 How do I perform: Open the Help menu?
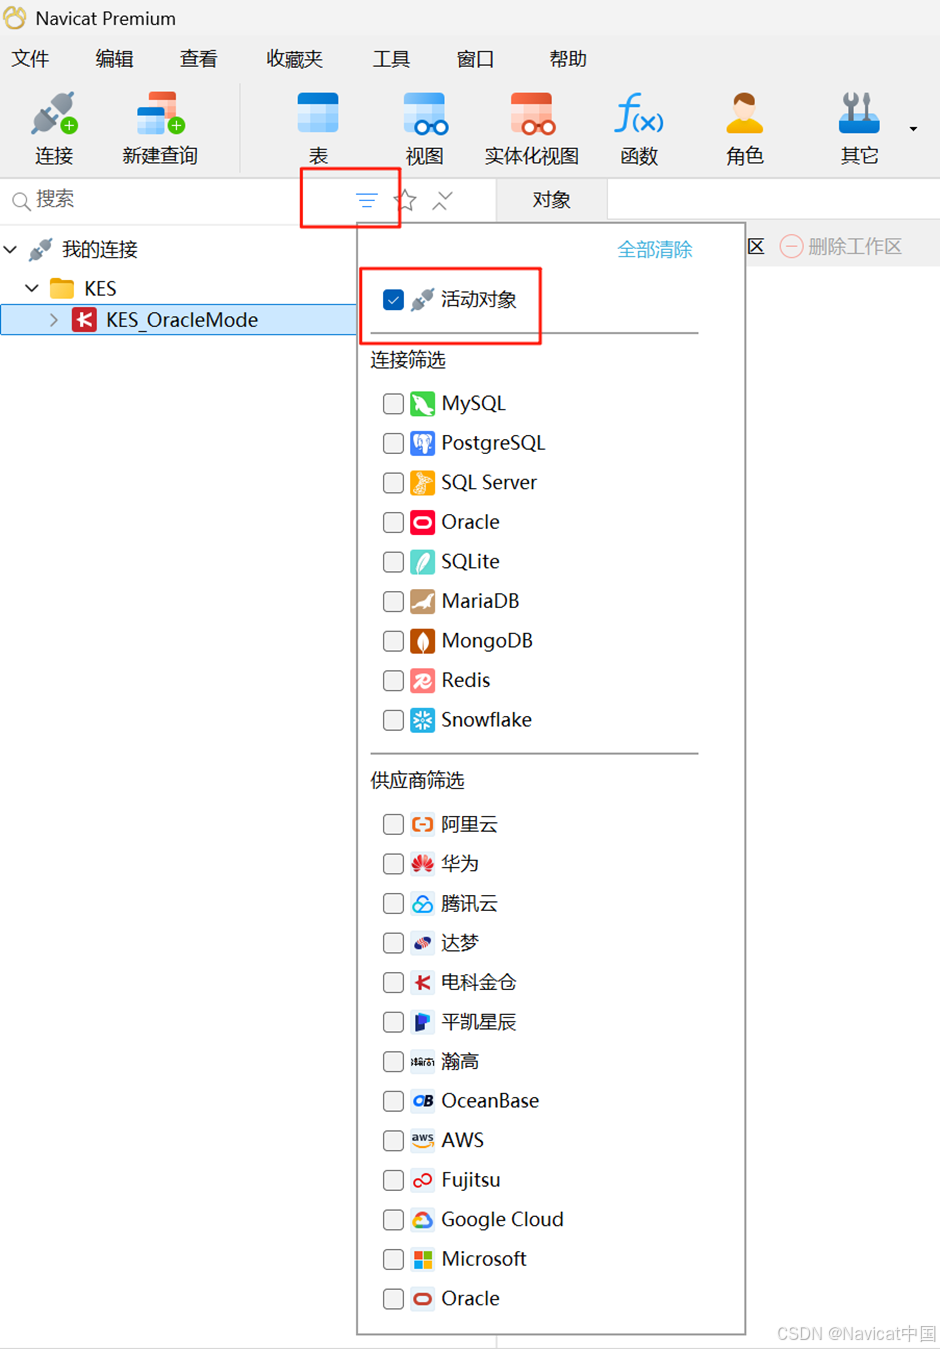coord(568,59)
